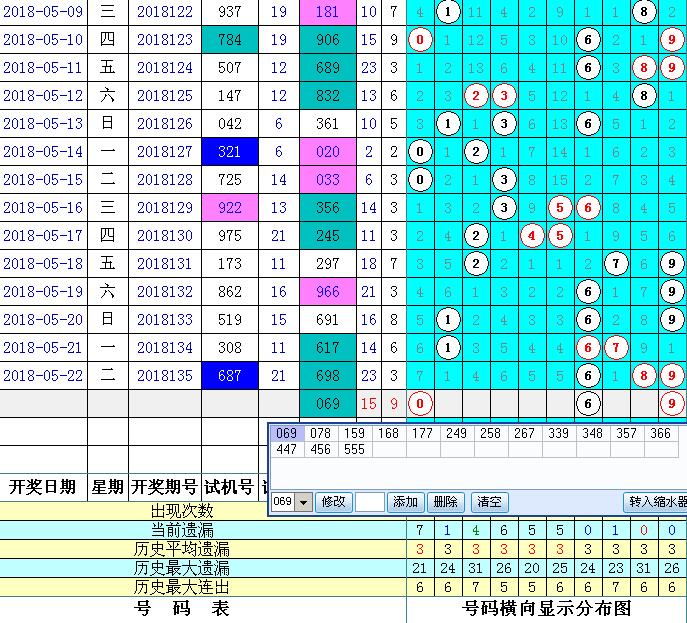Viewport: 687px width, 623px height.
Task: Click the 历史最大遗漏 row label
Action: (x=182, y=568)
